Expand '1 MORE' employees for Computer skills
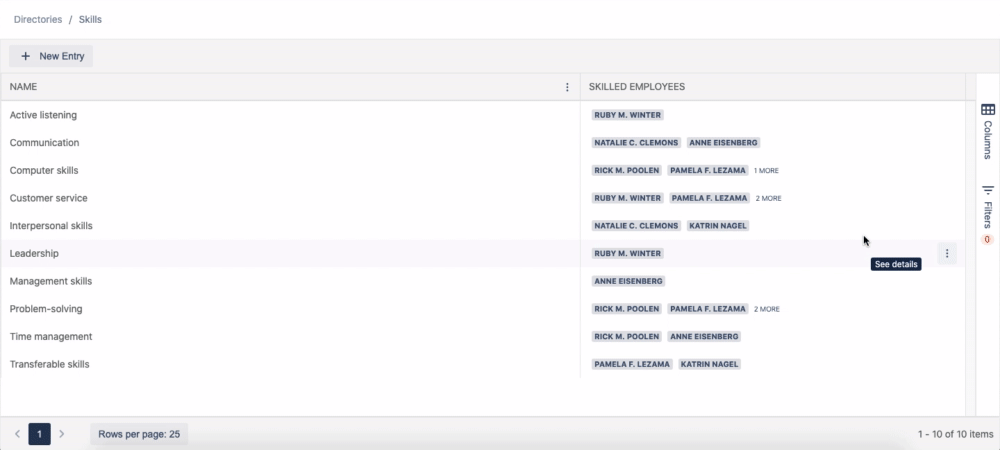1000x450 pixels. (766, 171)
